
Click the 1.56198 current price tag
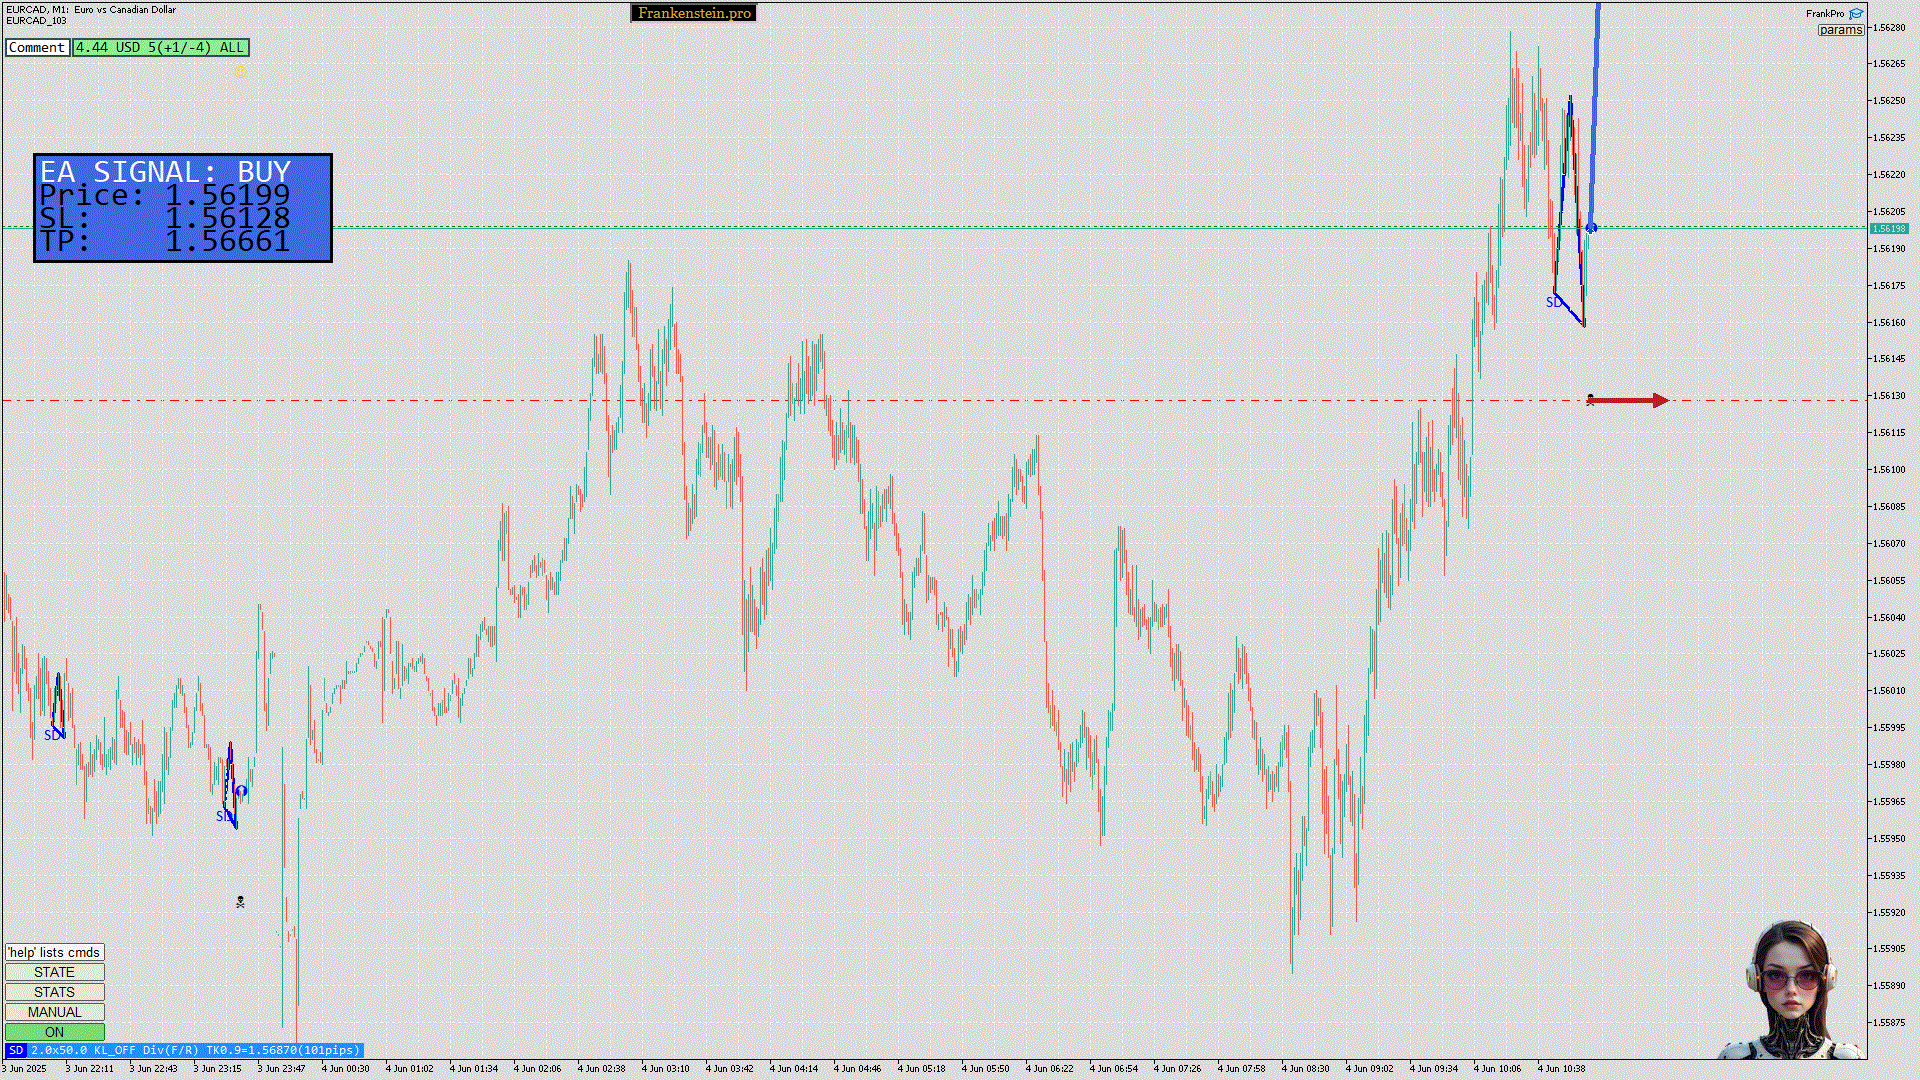1889,228
